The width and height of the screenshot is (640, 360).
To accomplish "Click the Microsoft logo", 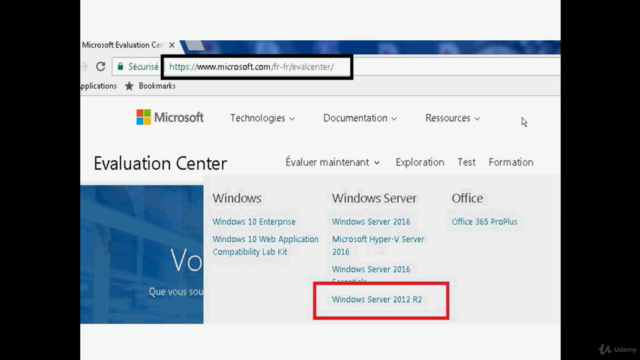I will 170,118.
